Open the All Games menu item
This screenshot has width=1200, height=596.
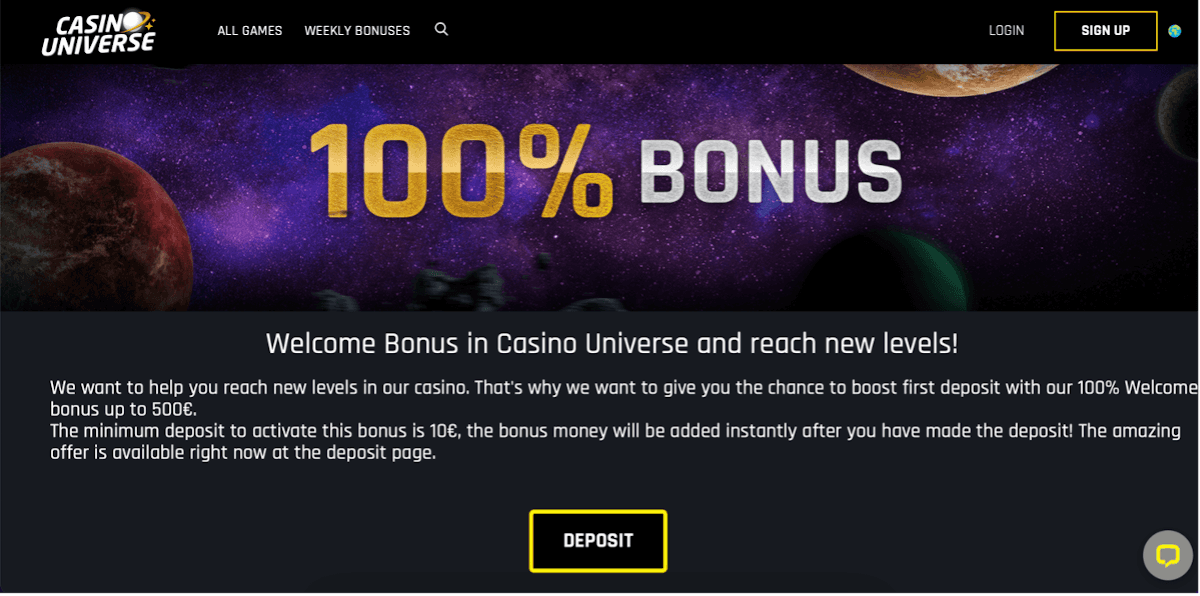click(250, 31)
